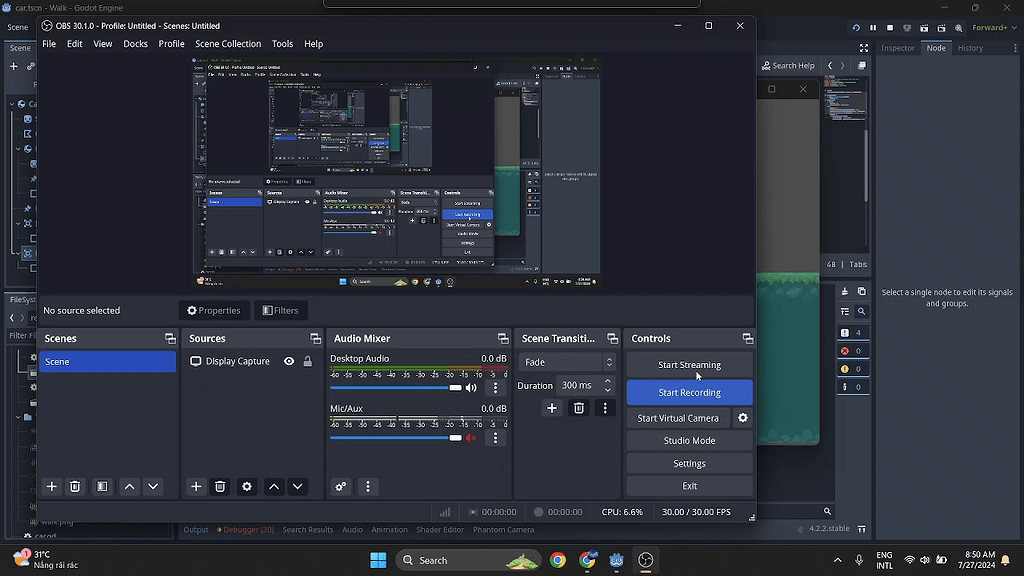Image resolution: width=1024 pixels, height=576 pixels.
Task: Open Edit menu in OBS
Action: [x=74, y=44]
